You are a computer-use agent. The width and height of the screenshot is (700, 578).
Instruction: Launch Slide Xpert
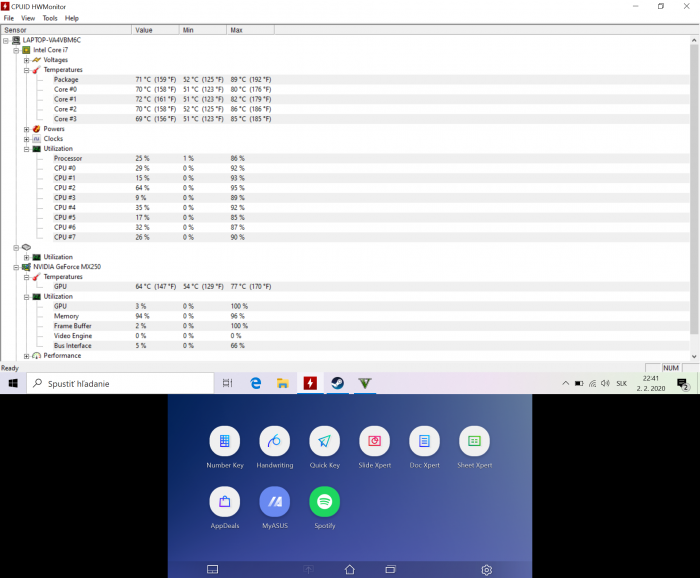(374, 441)
